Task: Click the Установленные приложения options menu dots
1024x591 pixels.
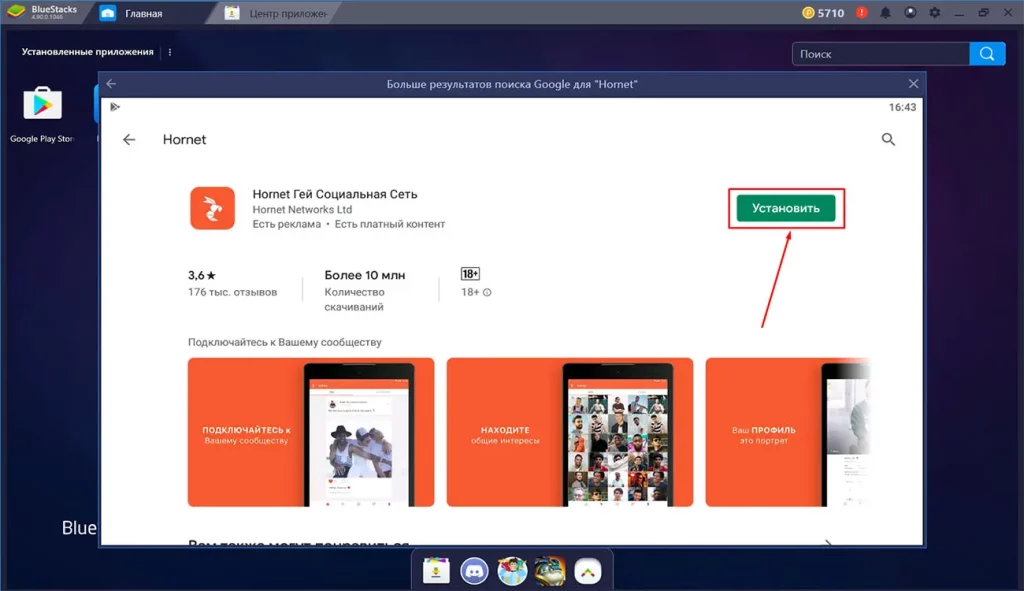Action: [x=170, y=52]
